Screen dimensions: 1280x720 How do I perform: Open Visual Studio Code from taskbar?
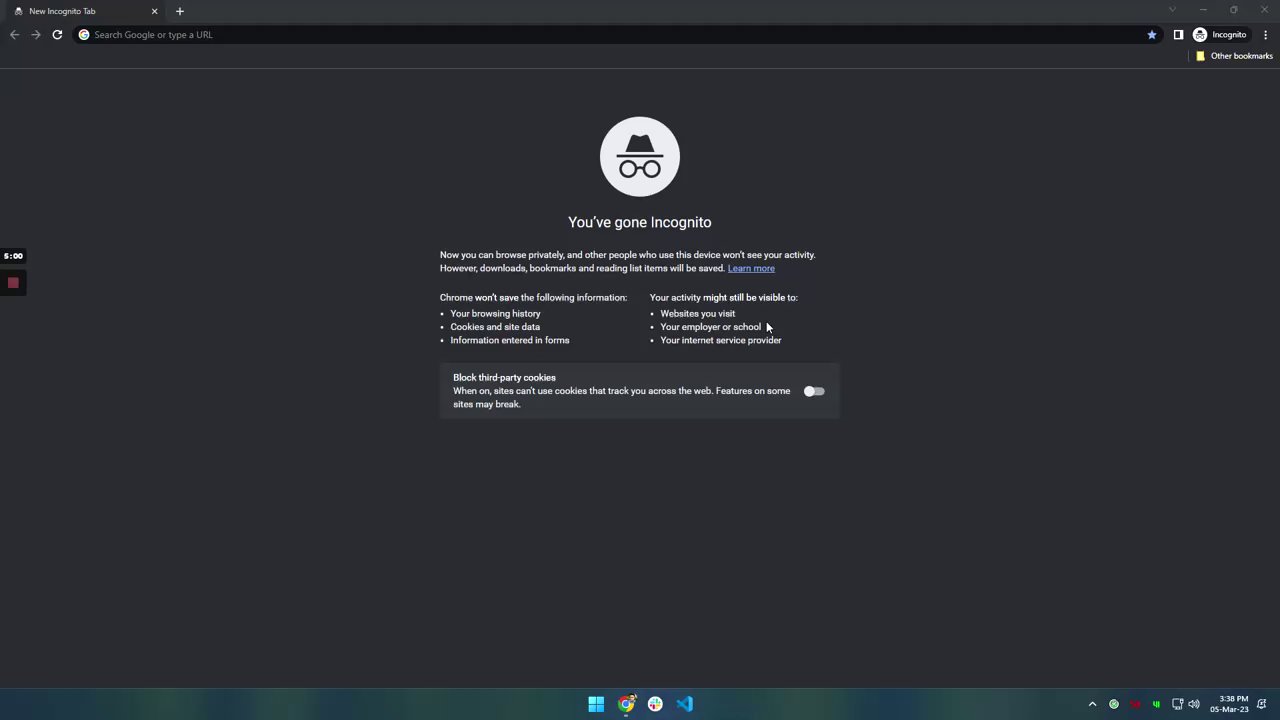point(684,704)
